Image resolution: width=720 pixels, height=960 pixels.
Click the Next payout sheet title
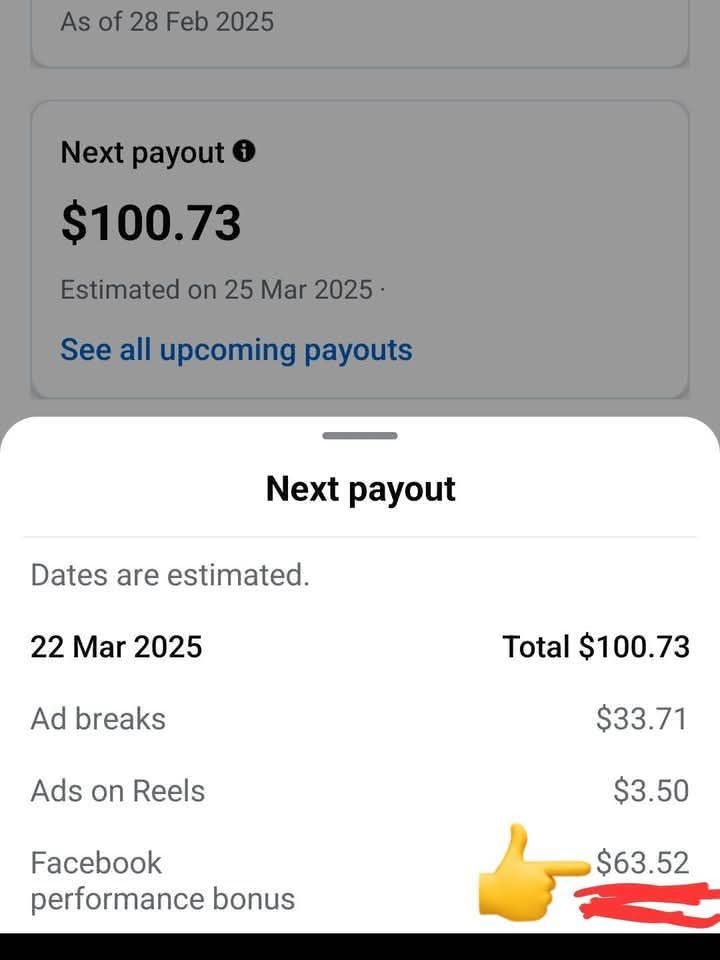click(360, 489)
